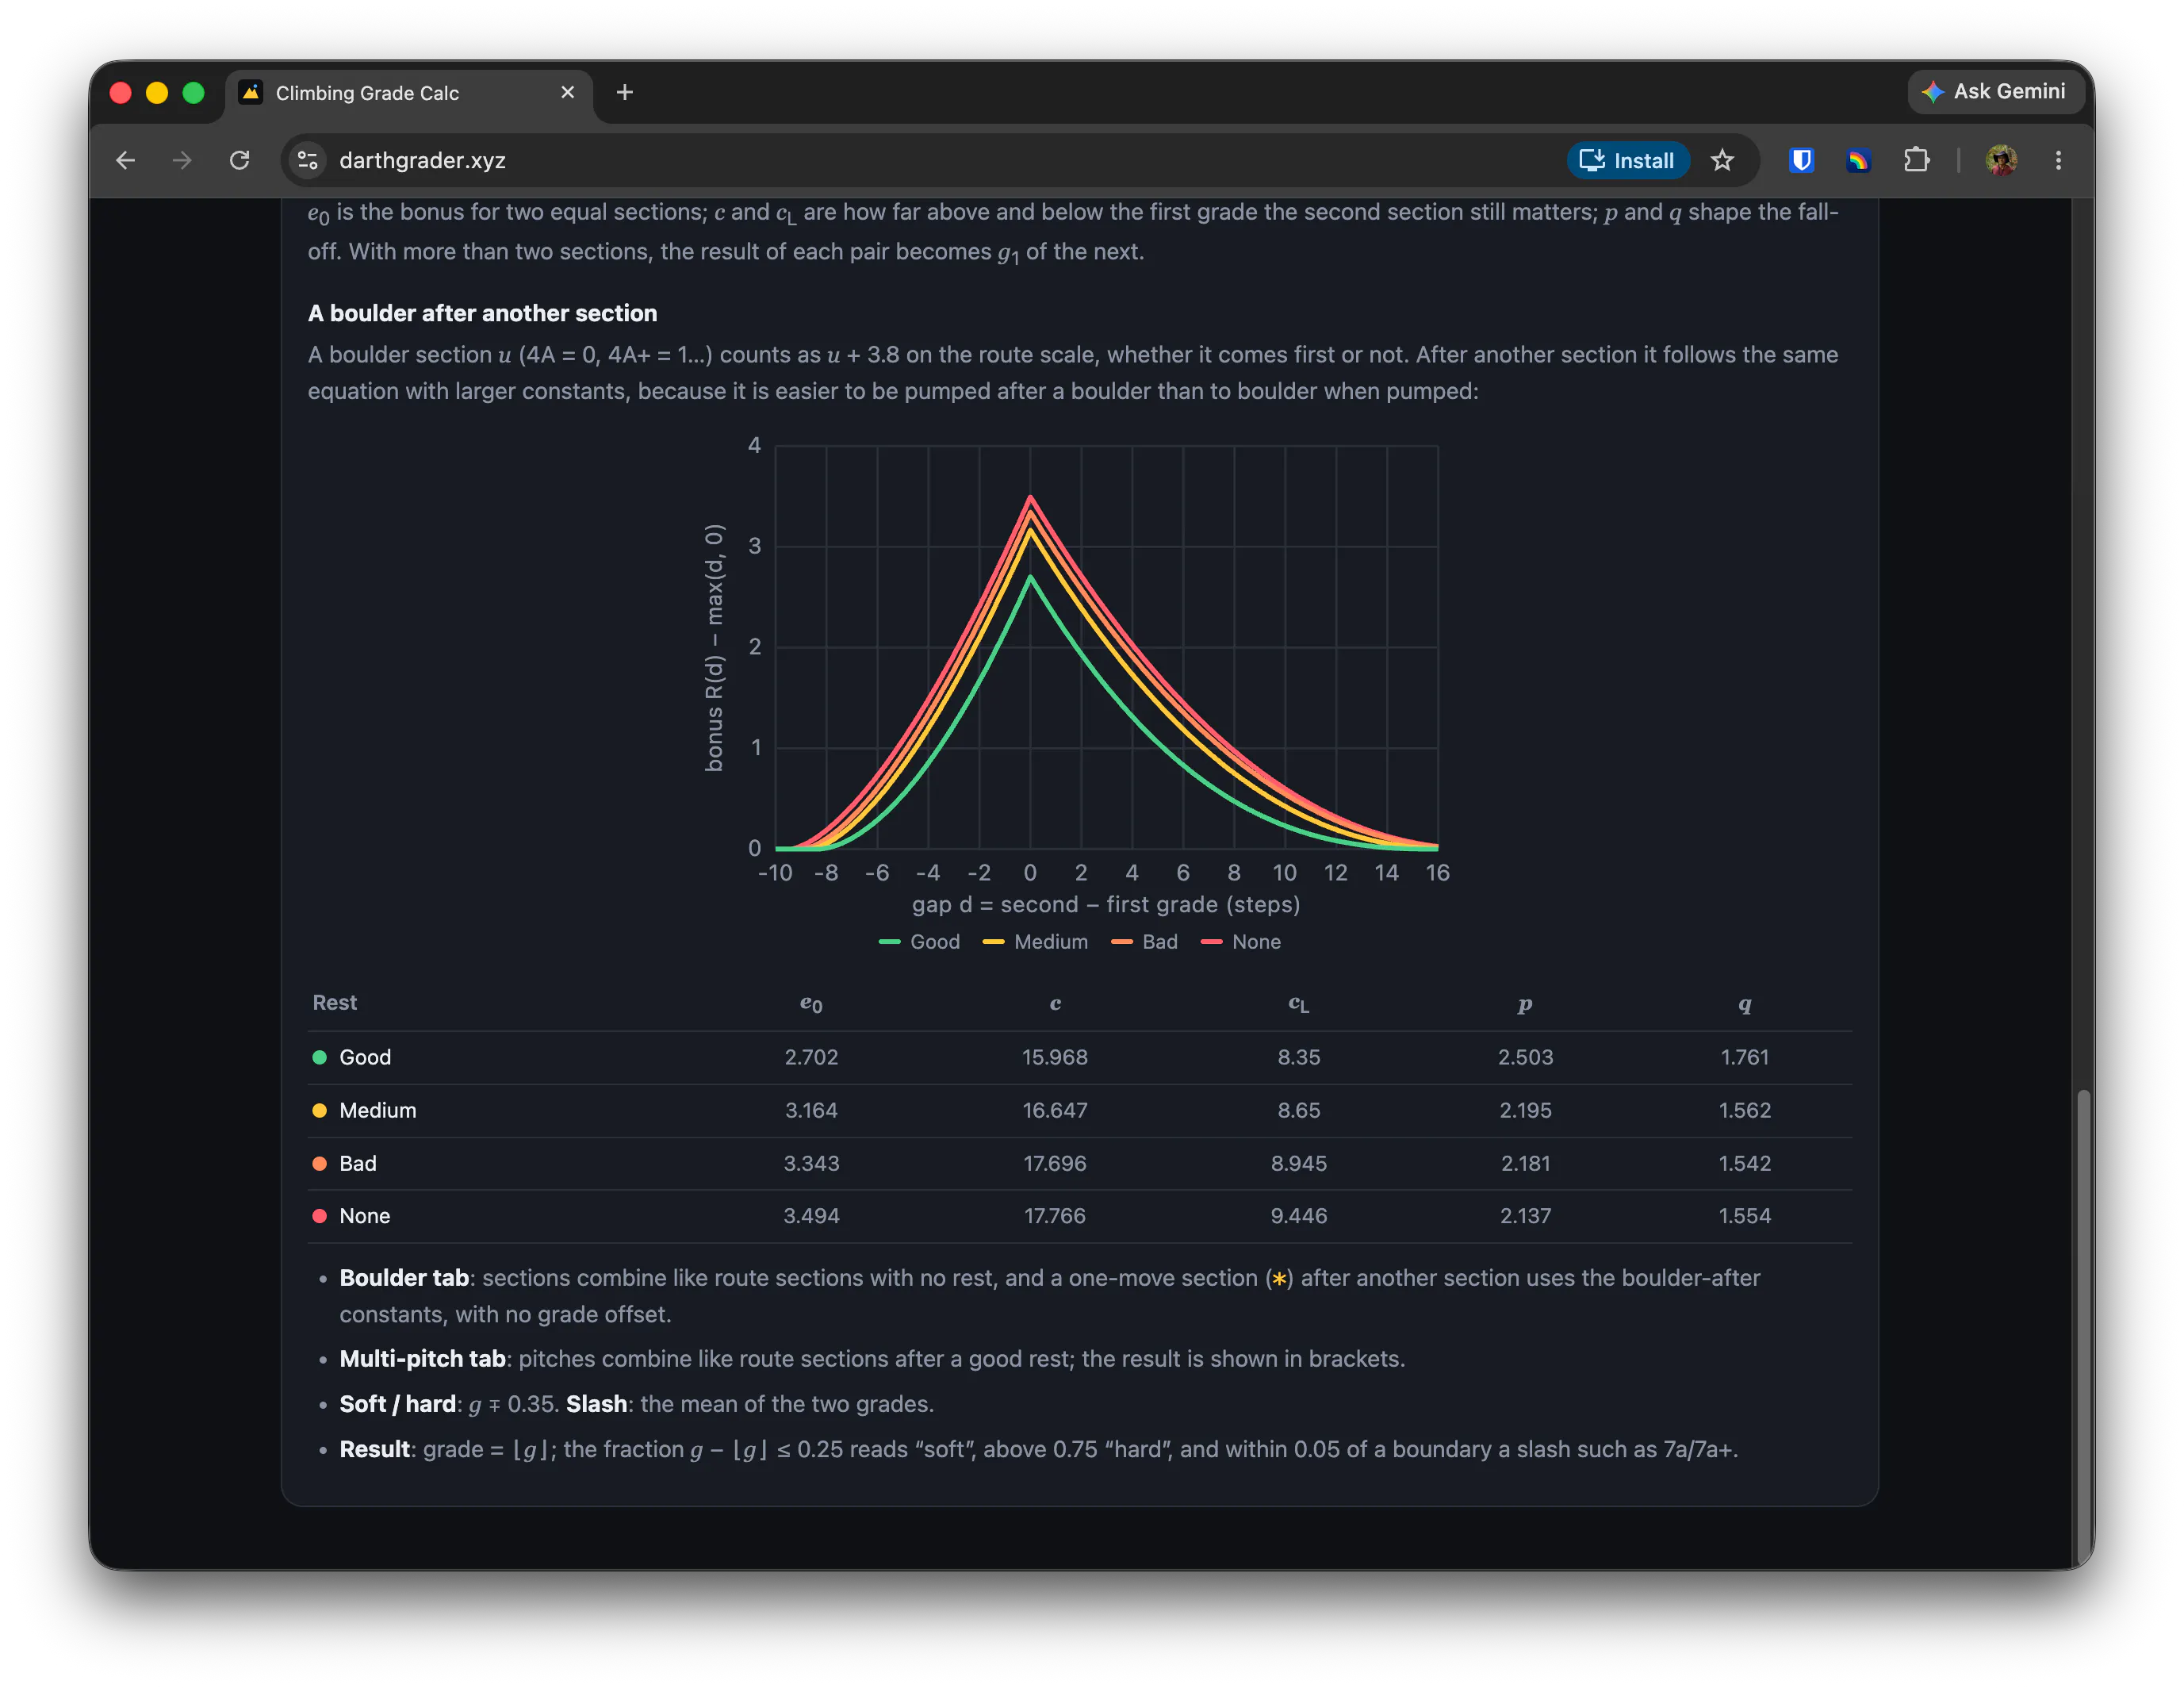This screenshot has height=1688, width=2184.
Task: Click the Install app button
Action: click(1627, 160)
